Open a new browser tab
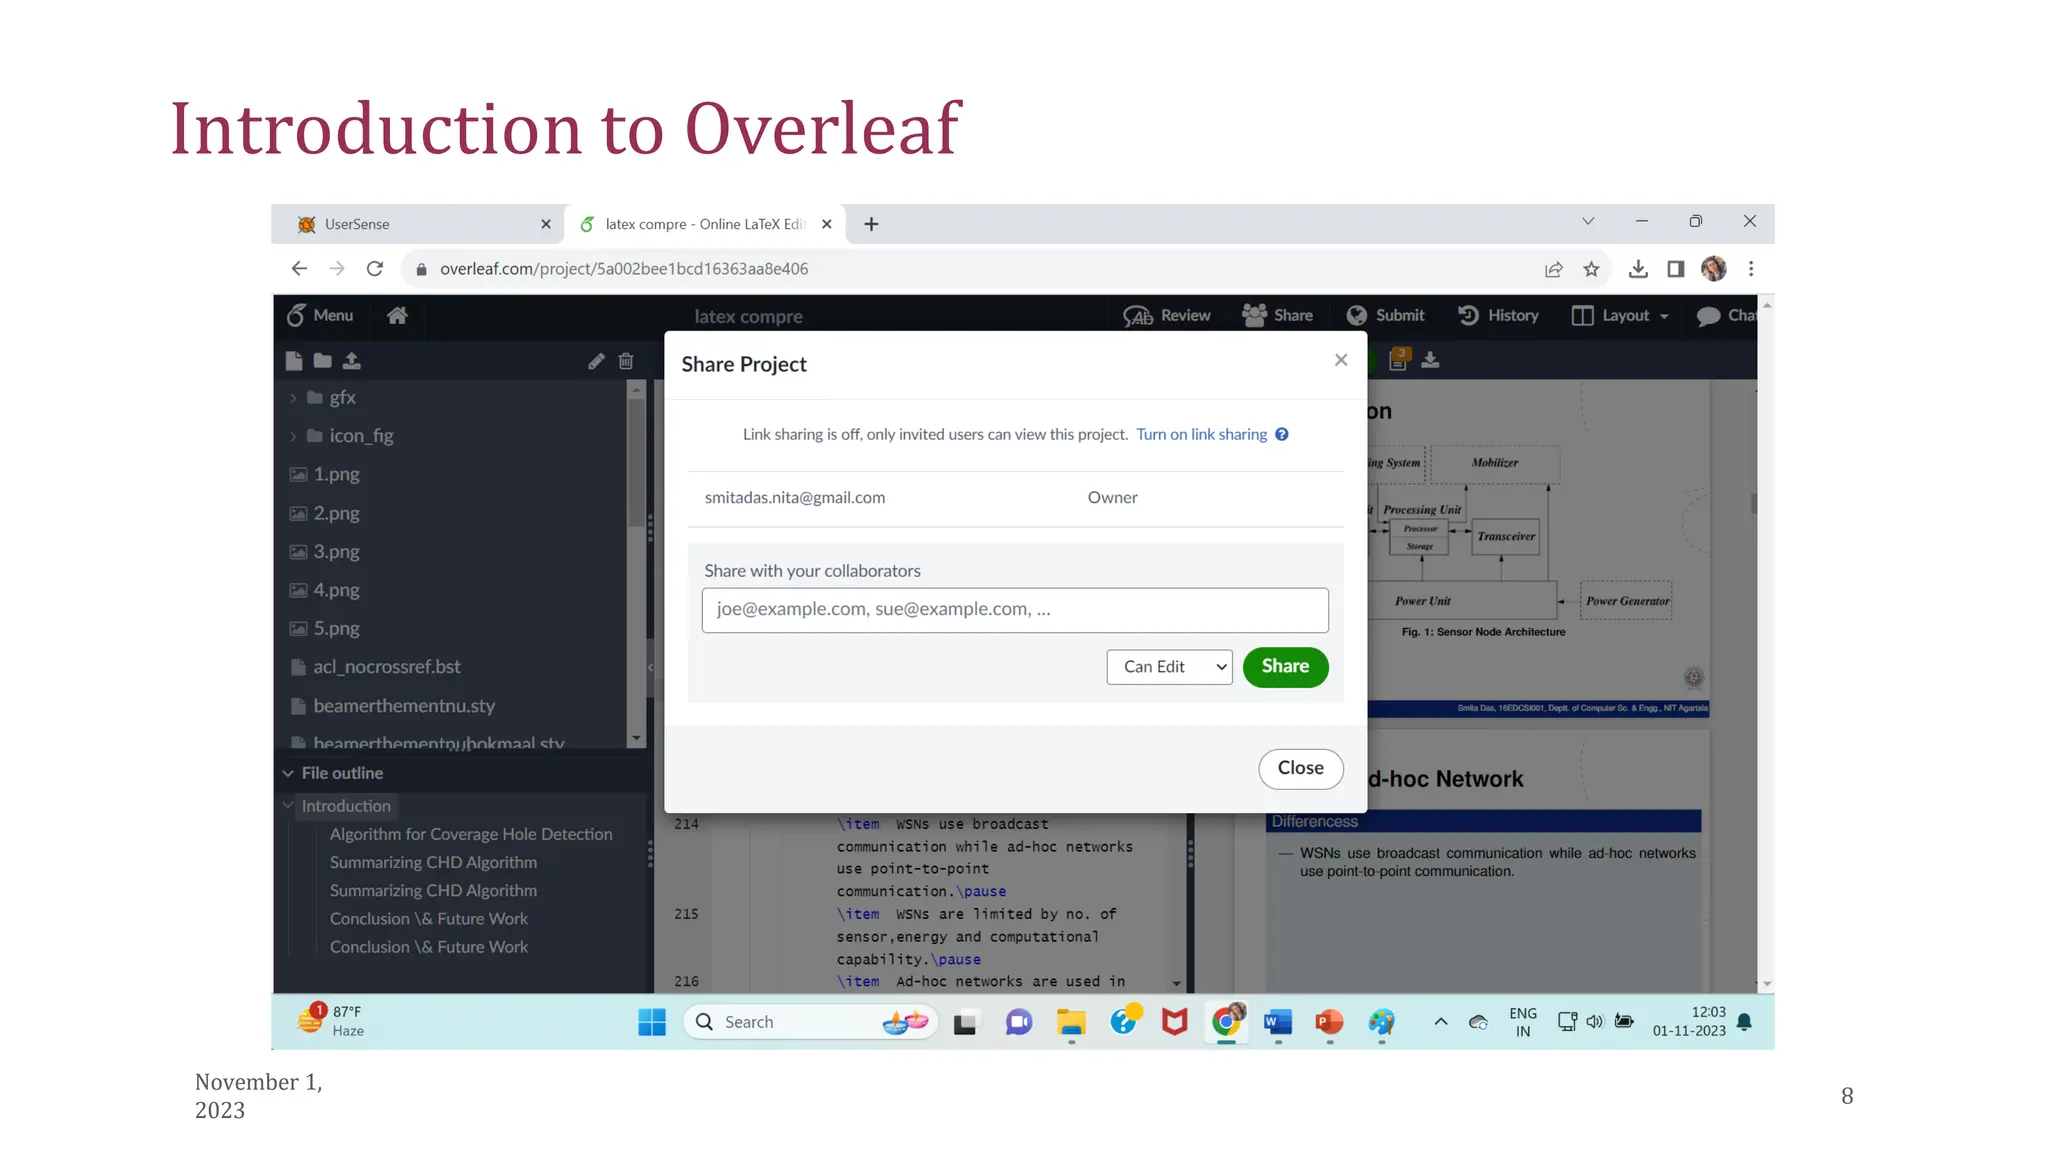Image resolution: width=2048 pixels, height=1152 pixels. [x=871, y=224]
